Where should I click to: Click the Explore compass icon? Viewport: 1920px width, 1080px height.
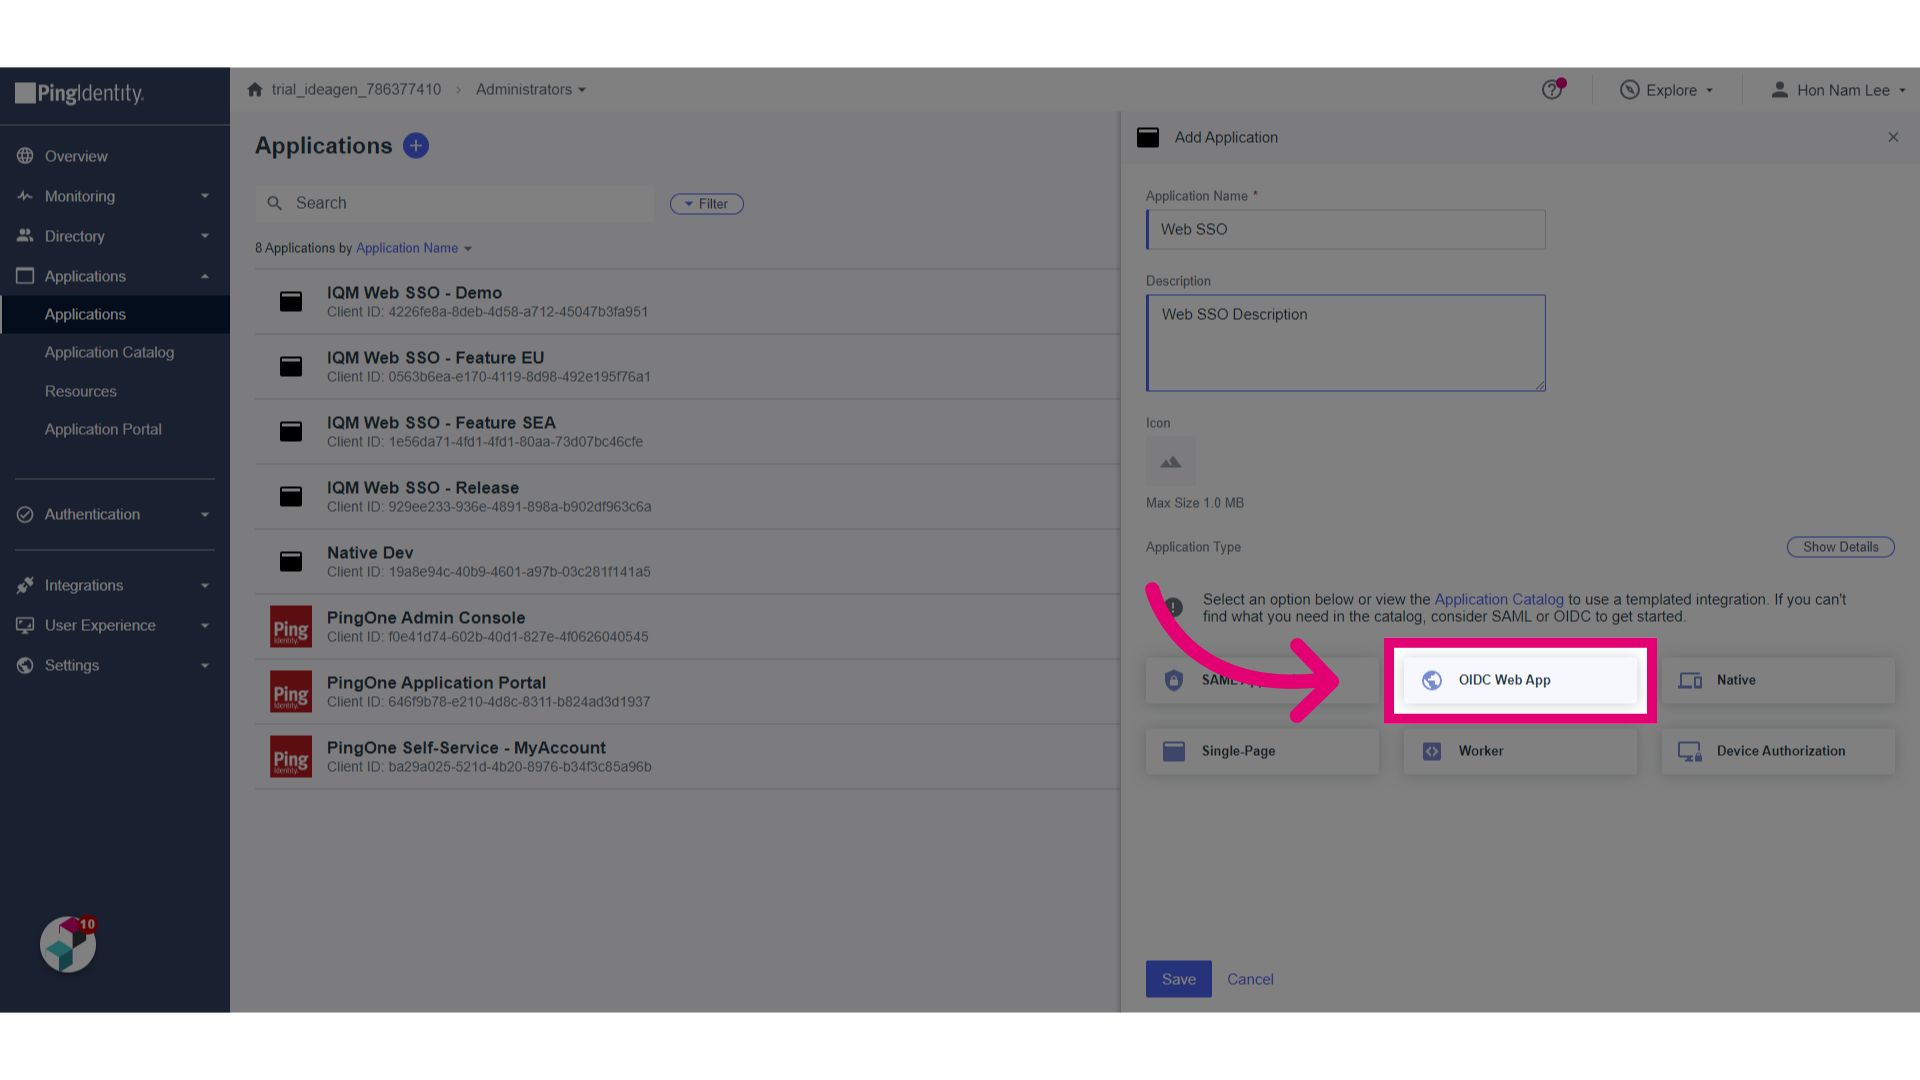(x=1629, y=90)
